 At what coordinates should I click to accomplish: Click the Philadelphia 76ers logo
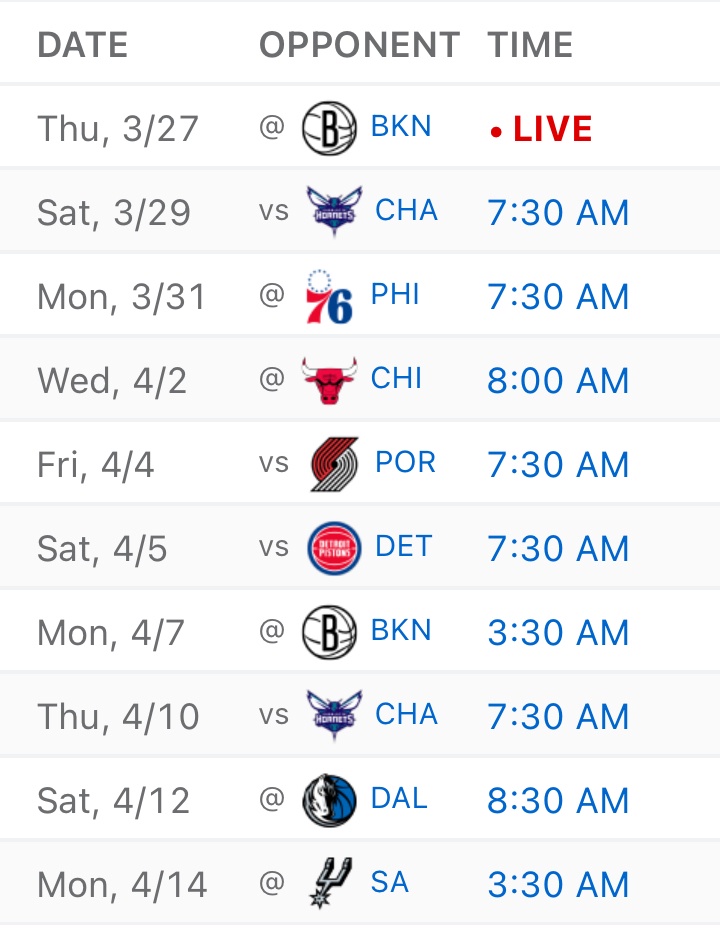[329, 297]
